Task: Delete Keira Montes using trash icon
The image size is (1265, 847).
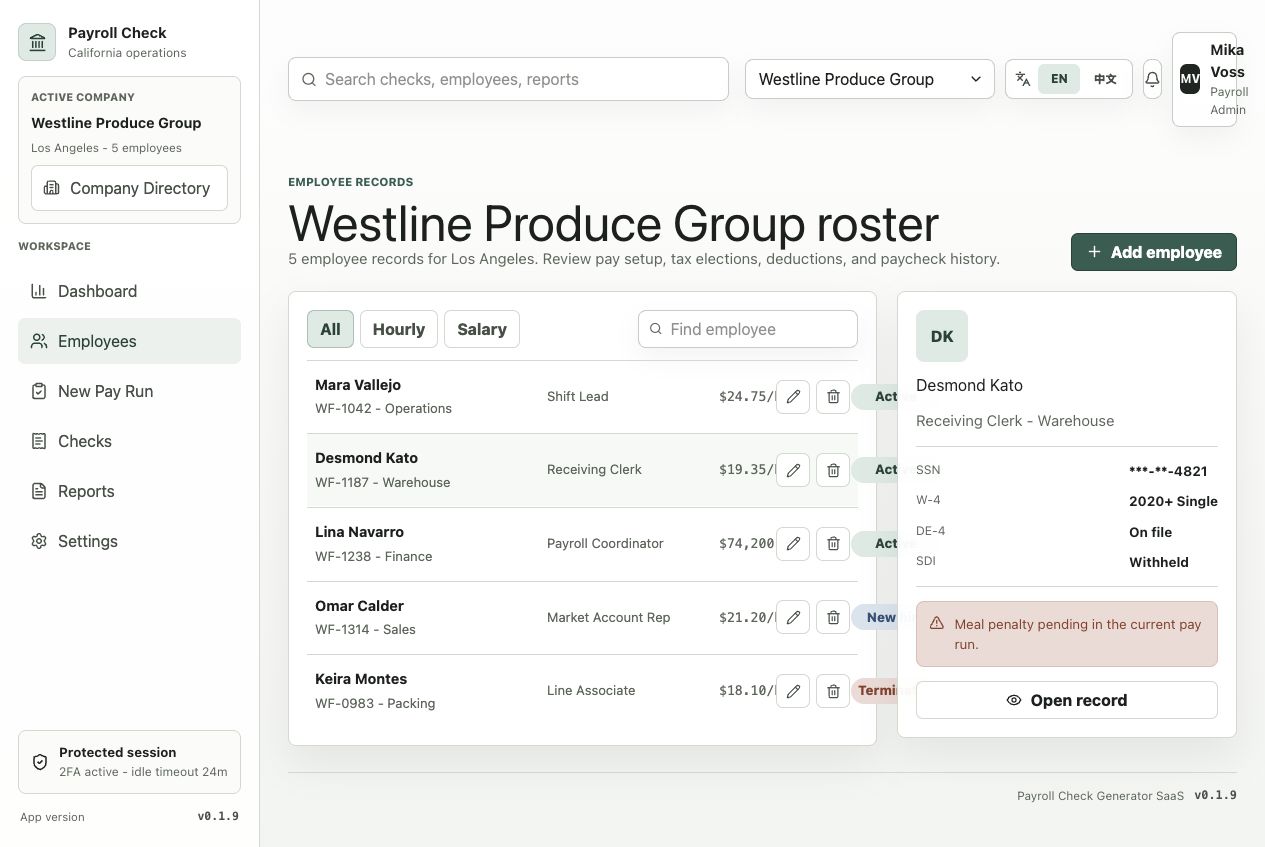Action: pos(833,691)
